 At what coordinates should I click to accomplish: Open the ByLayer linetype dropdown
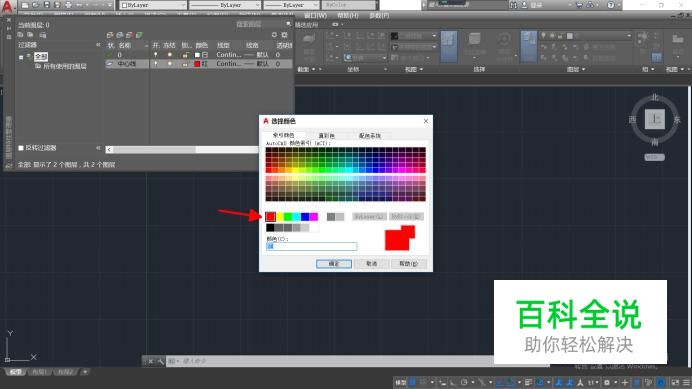(x=225, y=5)
